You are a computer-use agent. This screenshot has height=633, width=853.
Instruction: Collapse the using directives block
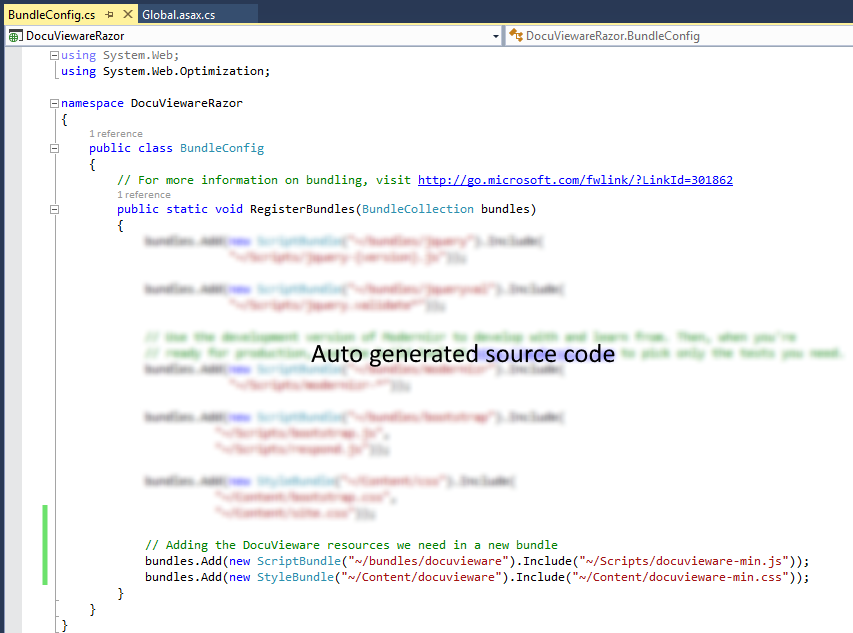pyautogui.click(x=54, y=55)
